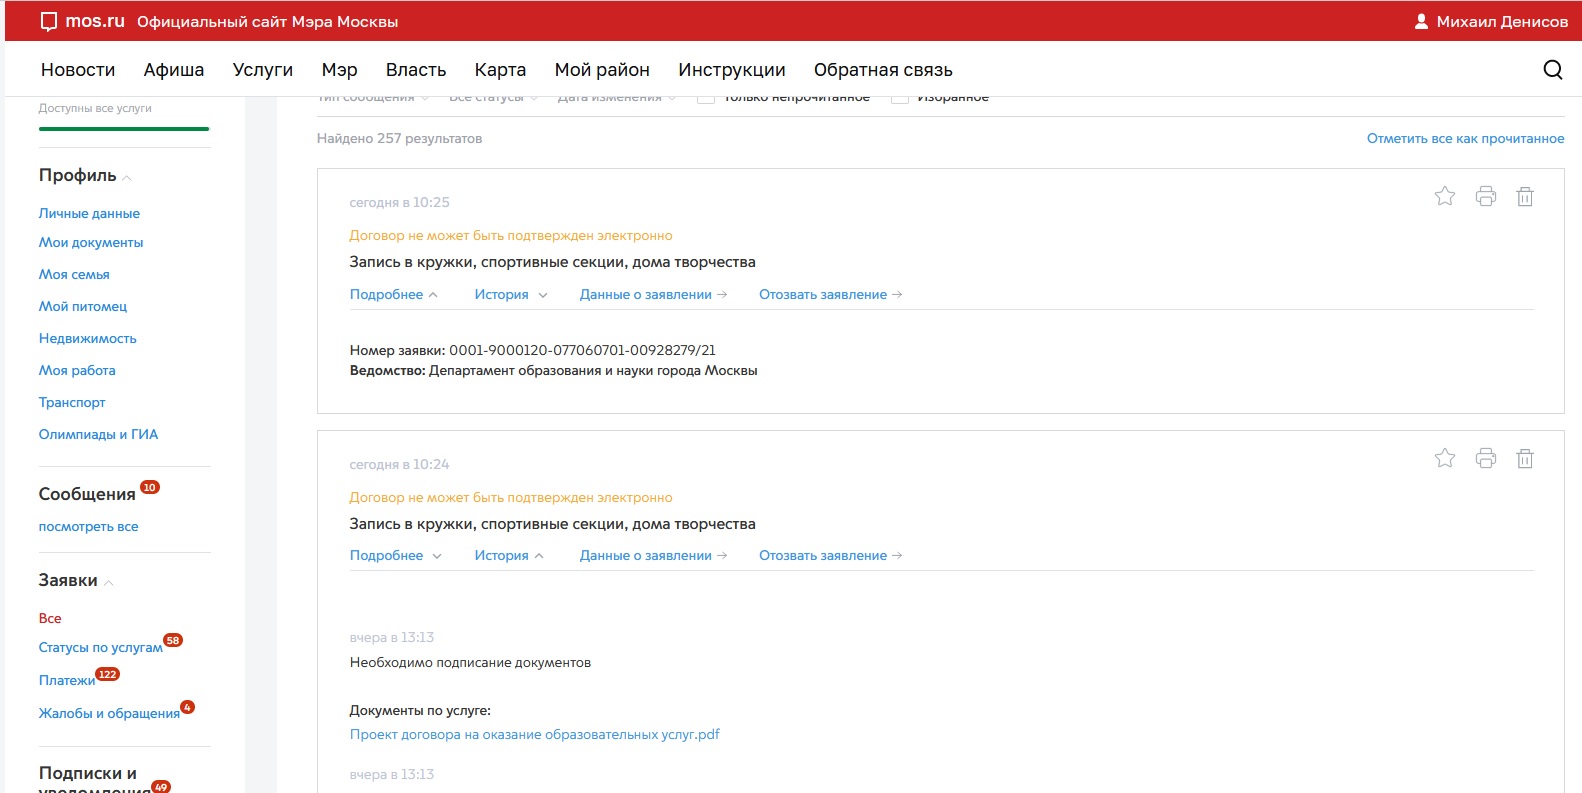Image resolution: width=1582 pixels, height=793 pixels.
Task: Toggle favorite star on 10:24 message
Action: click(x=1444, y=459)
